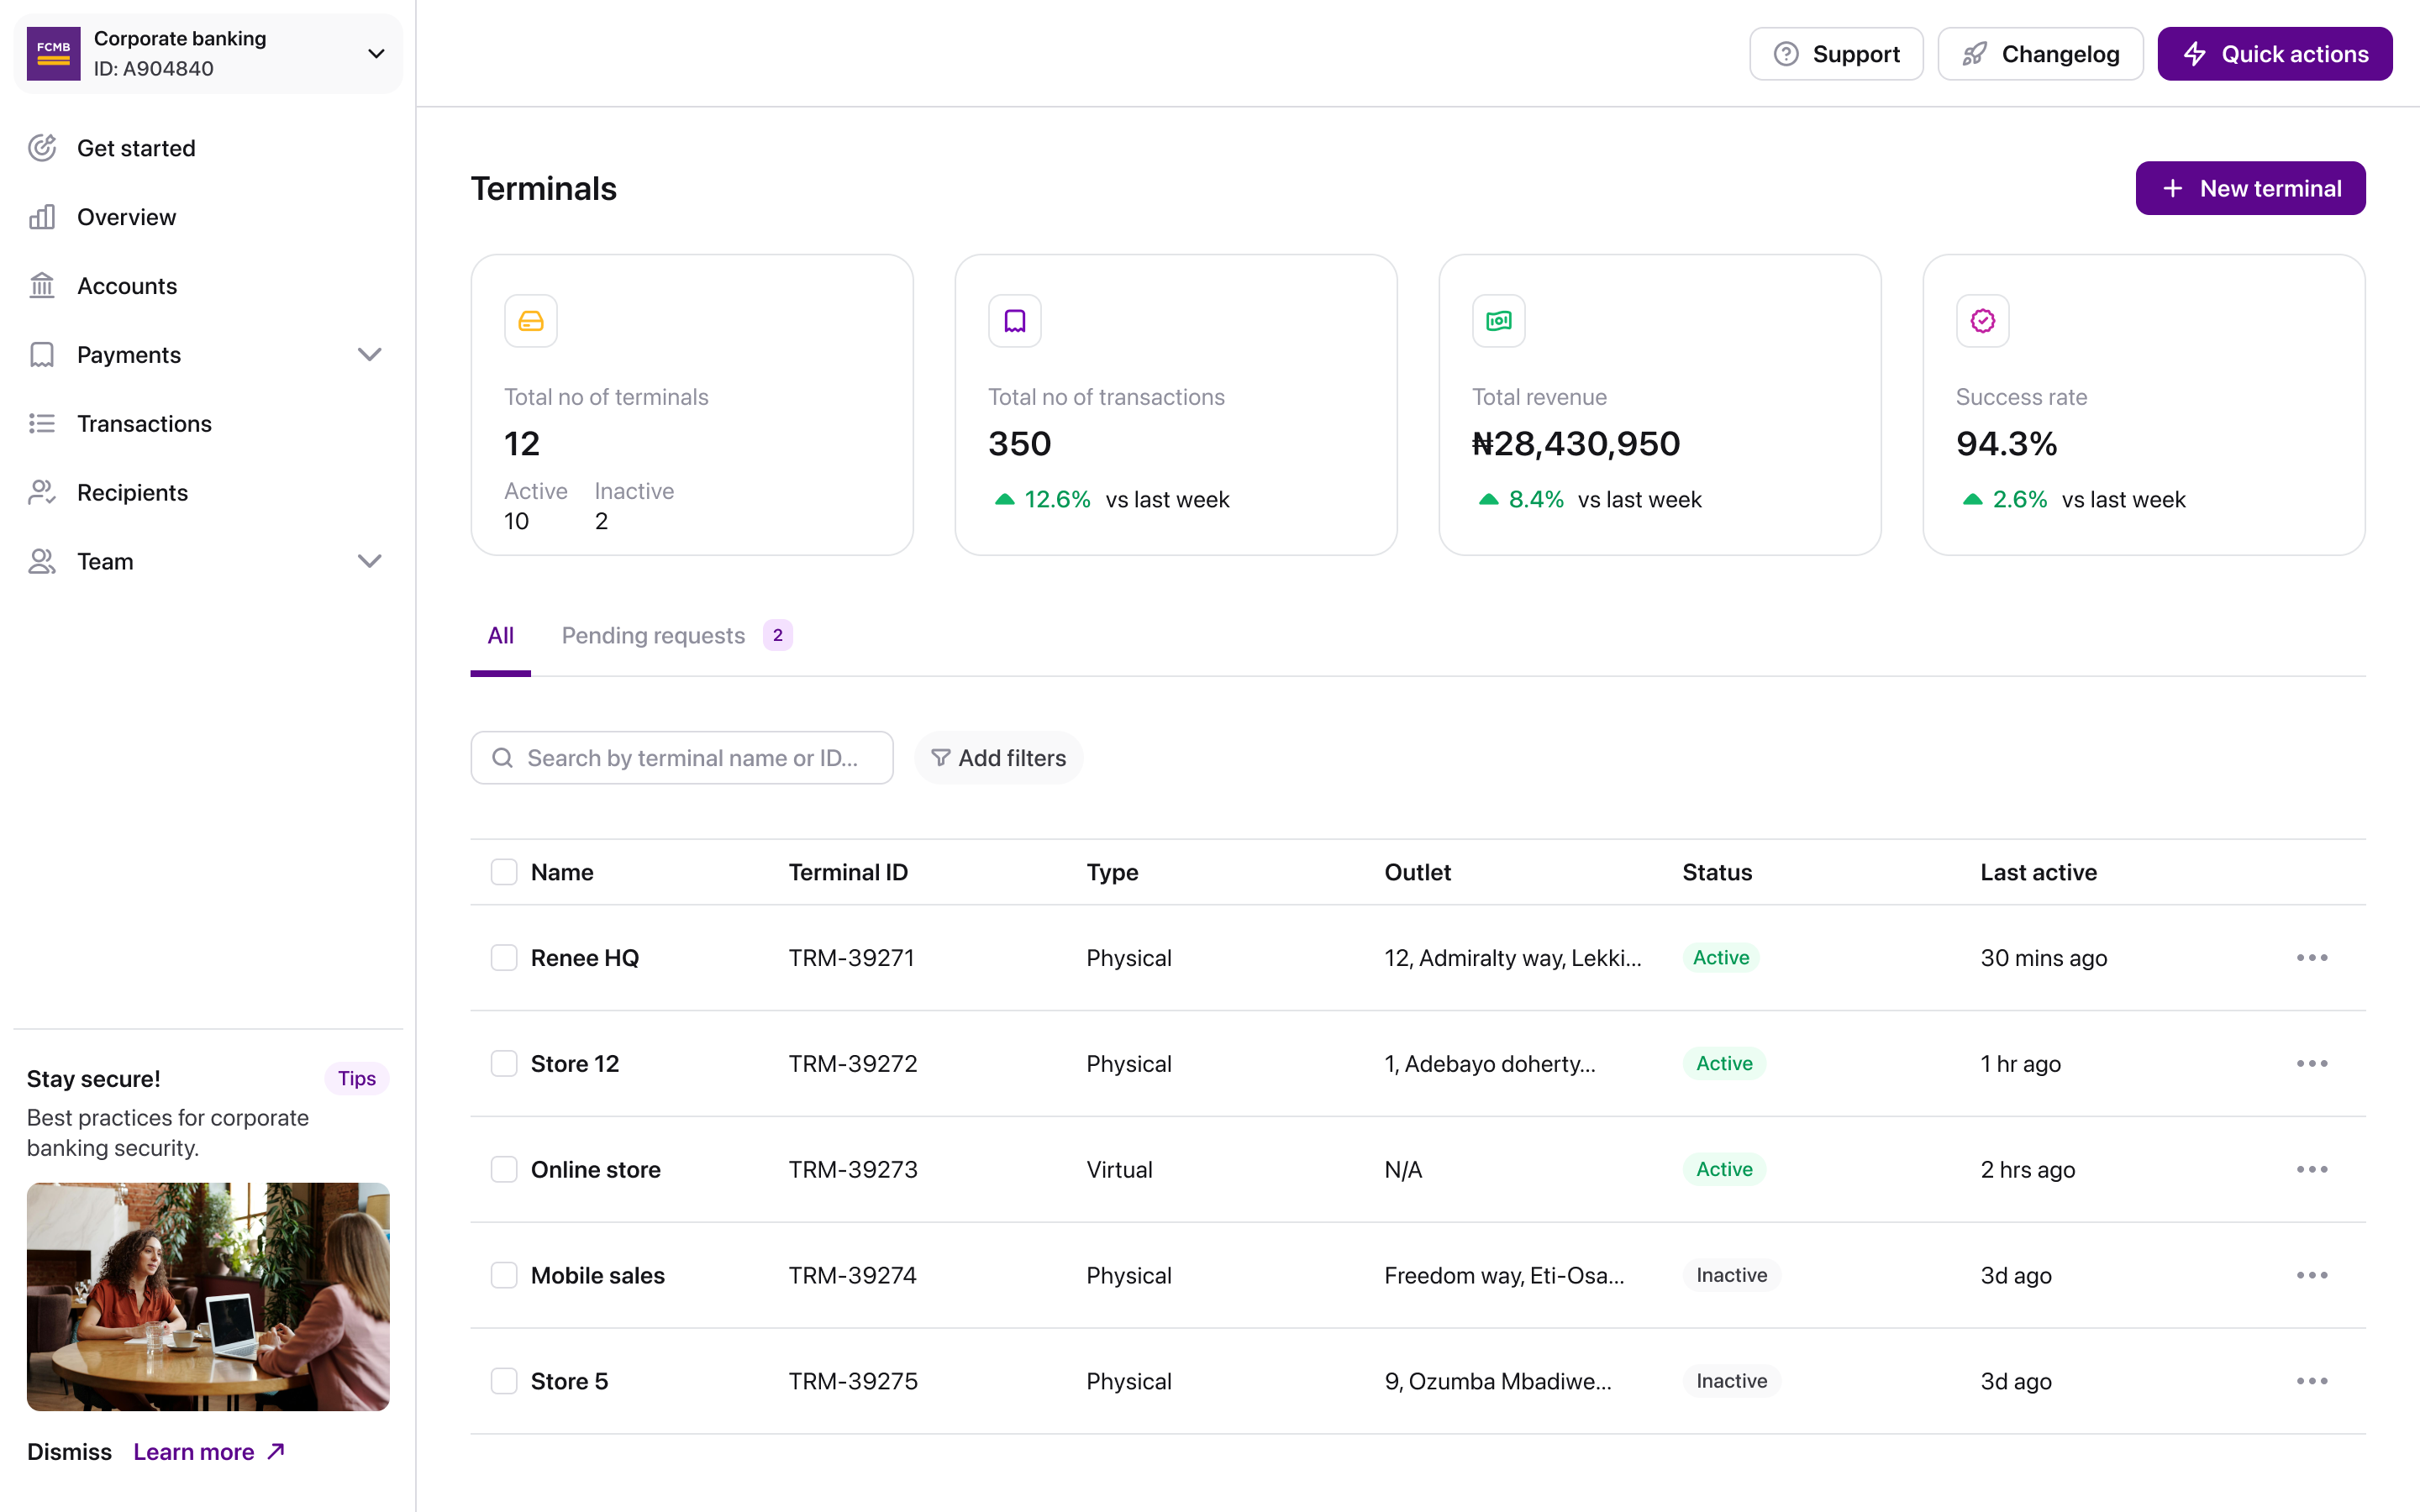
Task: Dismiss the Stay secure tip
Action: (x=69, y=1452)
